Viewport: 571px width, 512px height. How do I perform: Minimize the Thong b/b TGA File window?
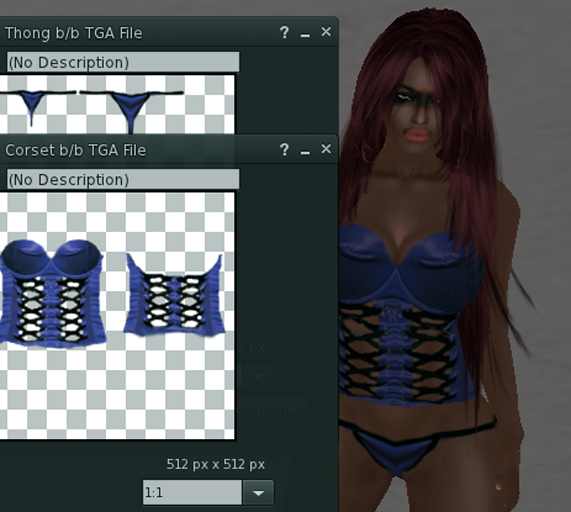tap(305, 35)
